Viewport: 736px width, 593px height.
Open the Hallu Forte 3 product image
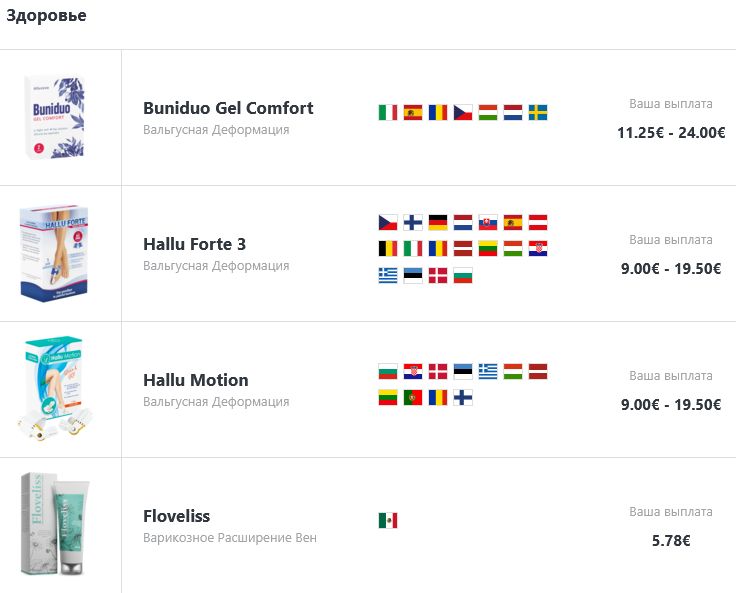coord(60,253)
